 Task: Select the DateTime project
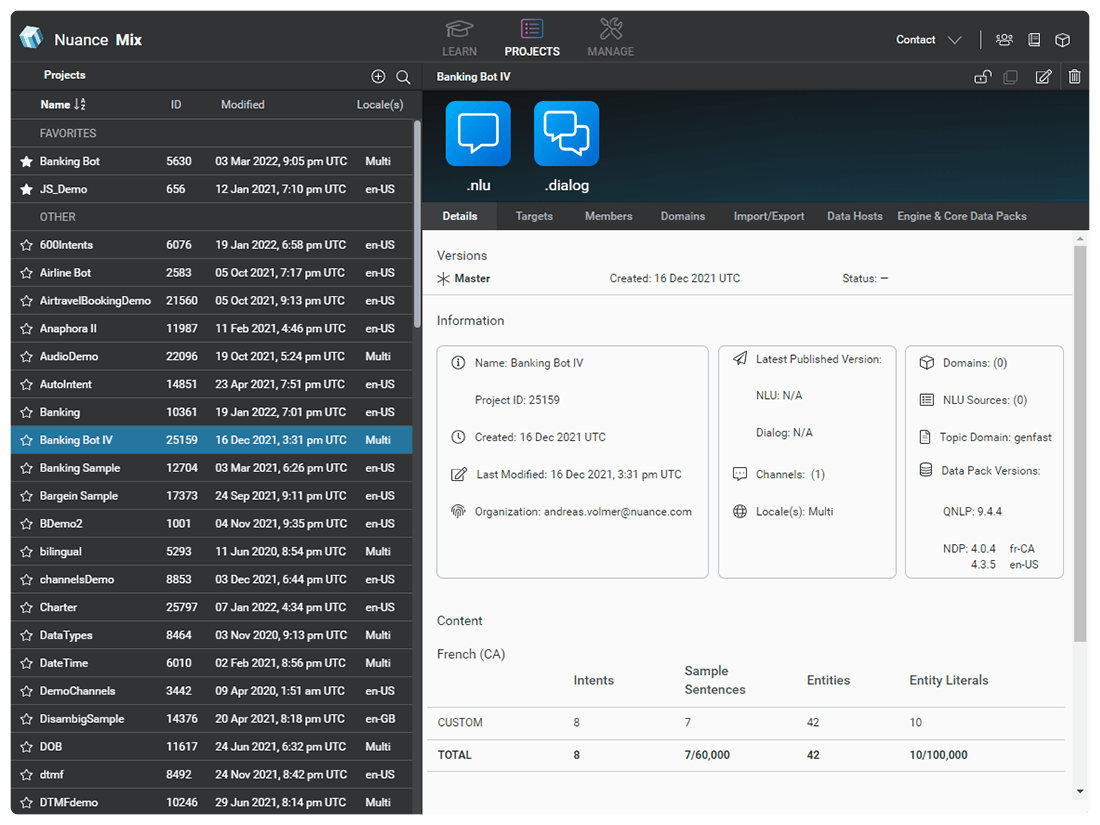211,663
